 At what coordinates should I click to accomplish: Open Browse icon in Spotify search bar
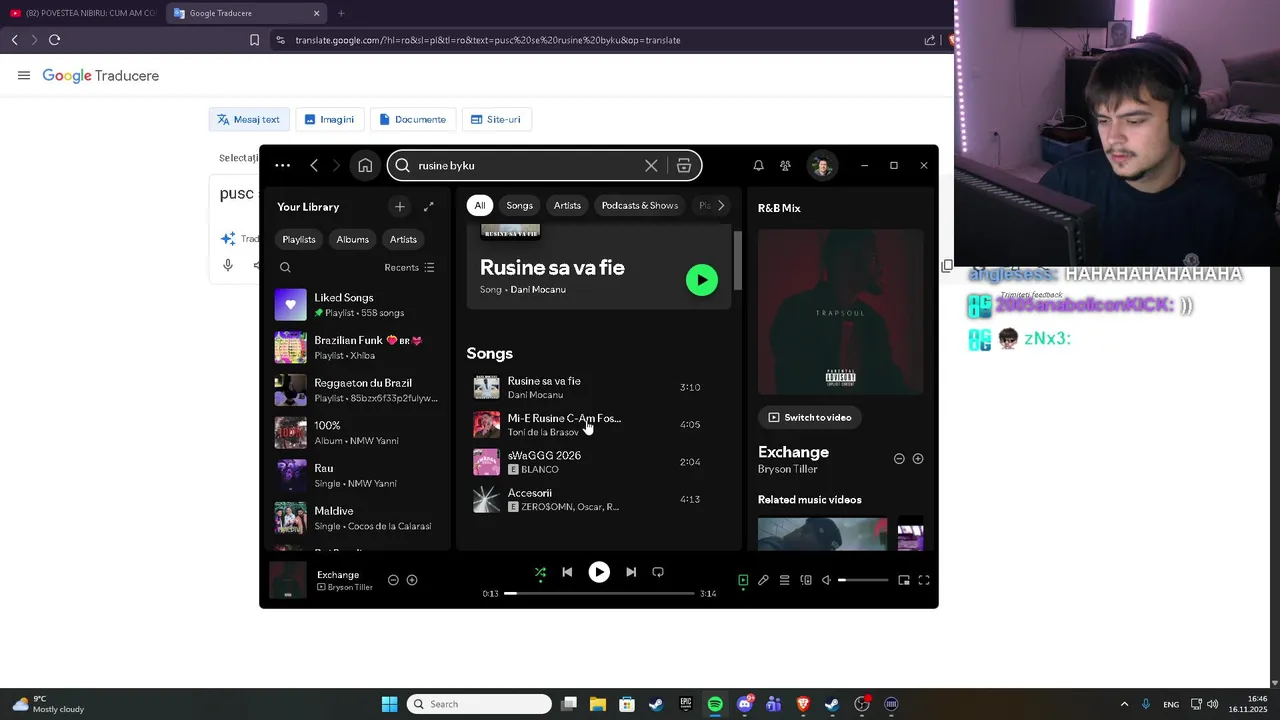(x=684, y=166)
